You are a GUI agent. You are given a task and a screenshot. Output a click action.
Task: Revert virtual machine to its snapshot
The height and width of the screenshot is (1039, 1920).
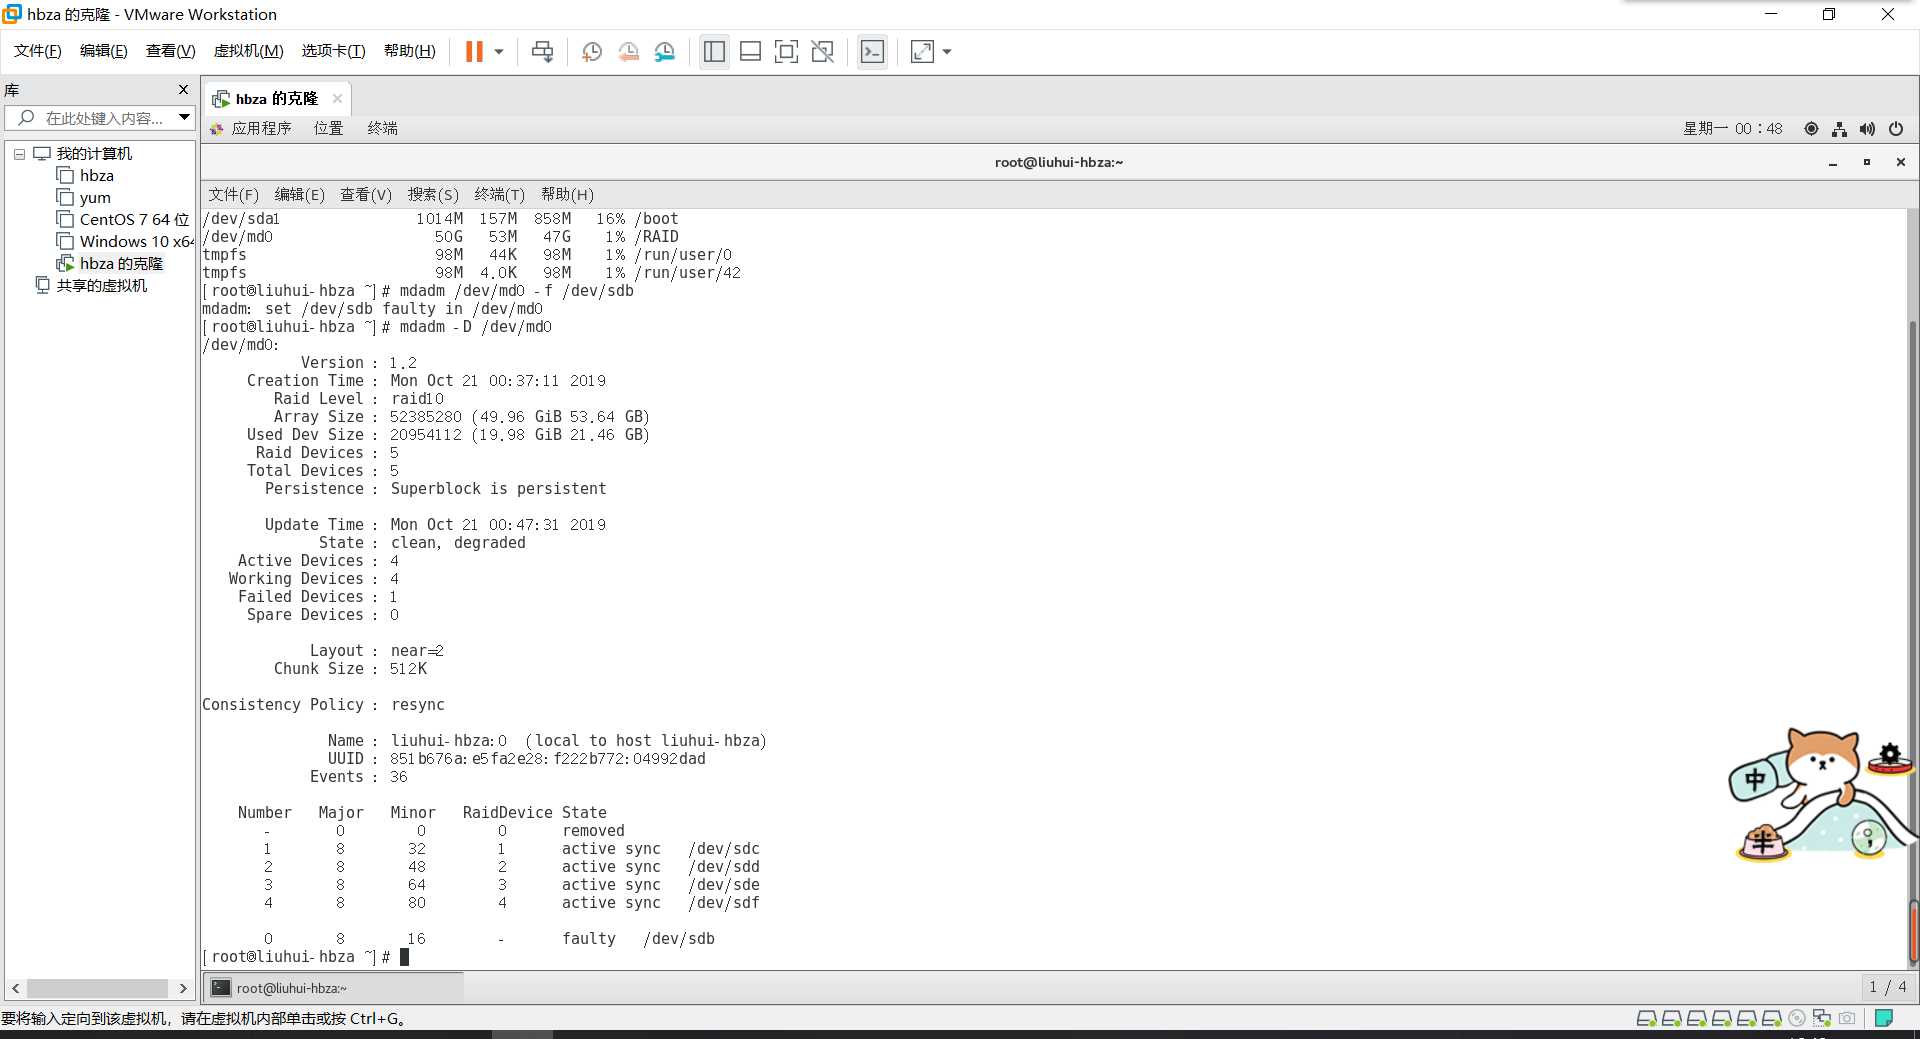pyautogui.click(x=628, y=52)
